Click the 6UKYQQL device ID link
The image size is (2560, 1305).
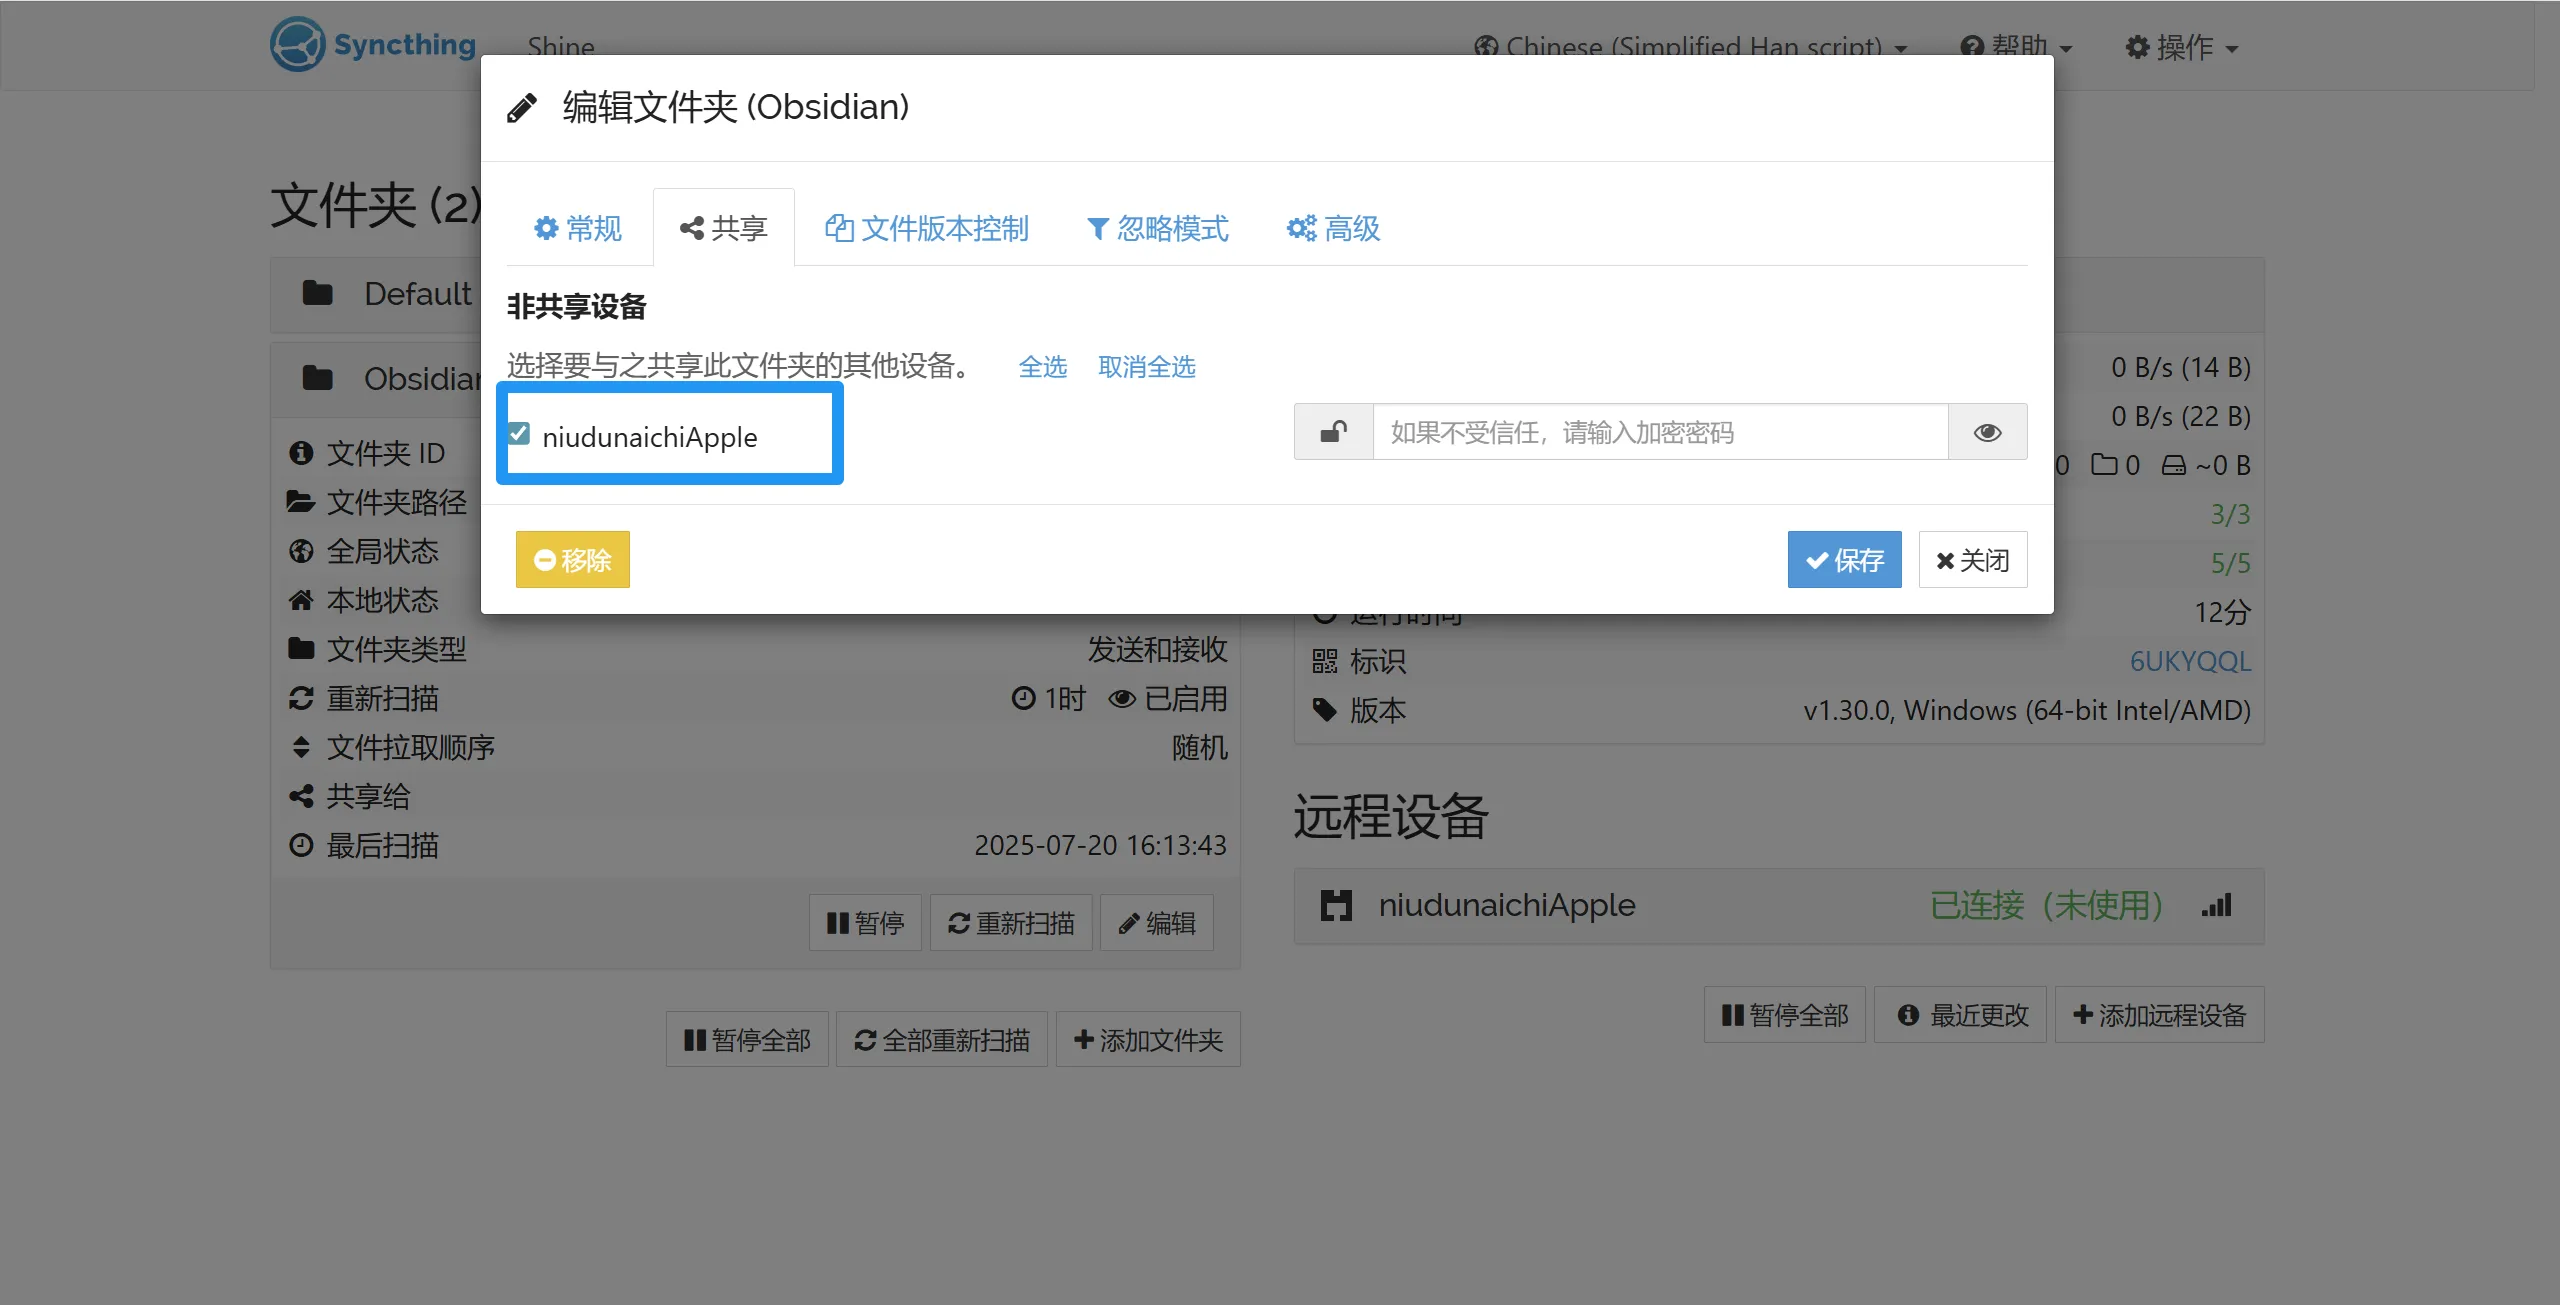coord(2190,661)
